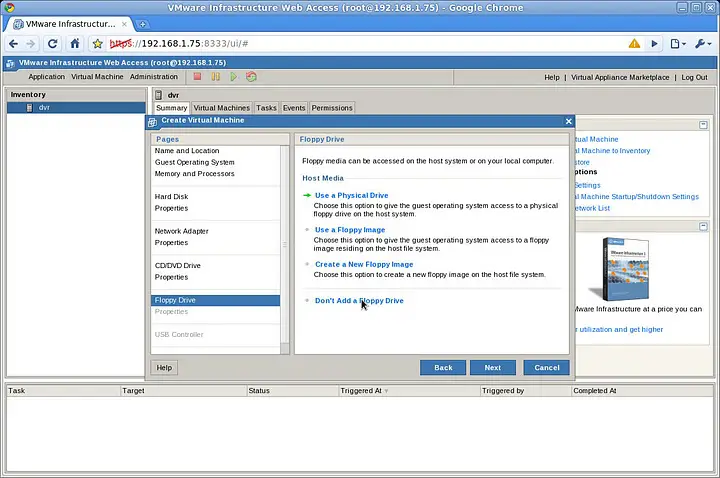Open the Administration menu

tap(153, 77)
